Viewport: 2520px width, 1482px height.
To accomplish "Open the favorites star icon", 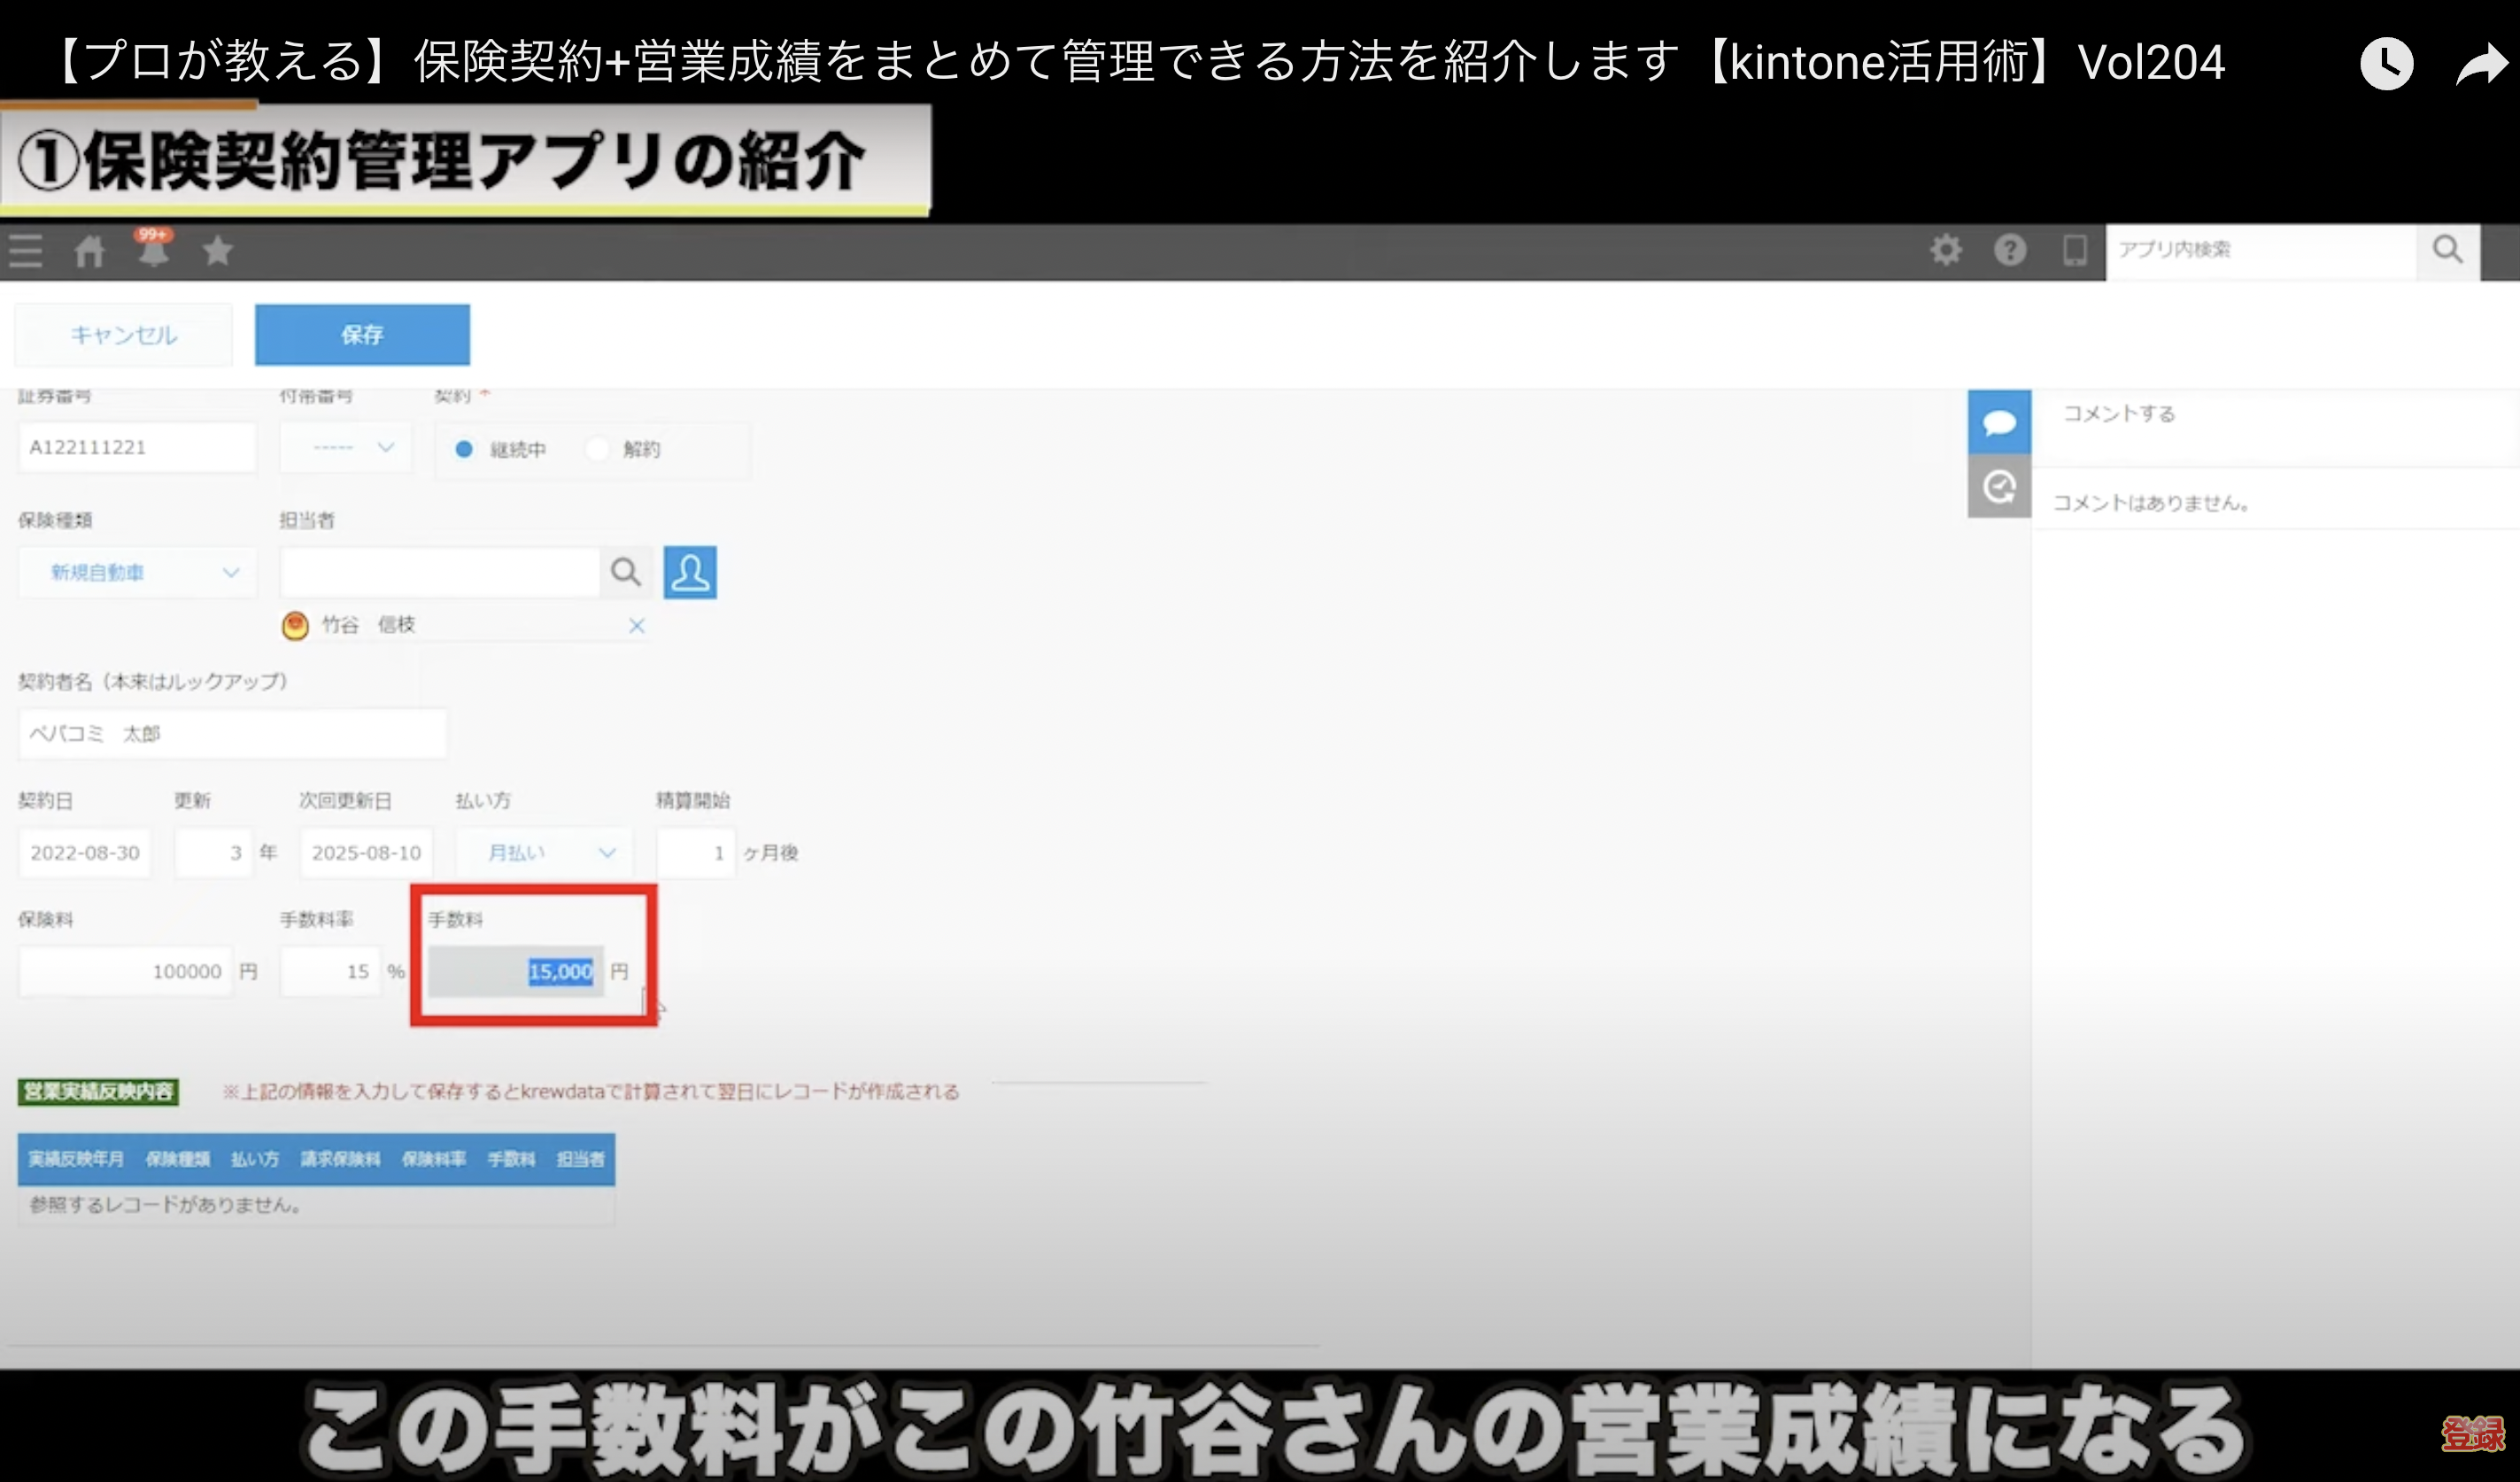I will [x=217, y=250].
